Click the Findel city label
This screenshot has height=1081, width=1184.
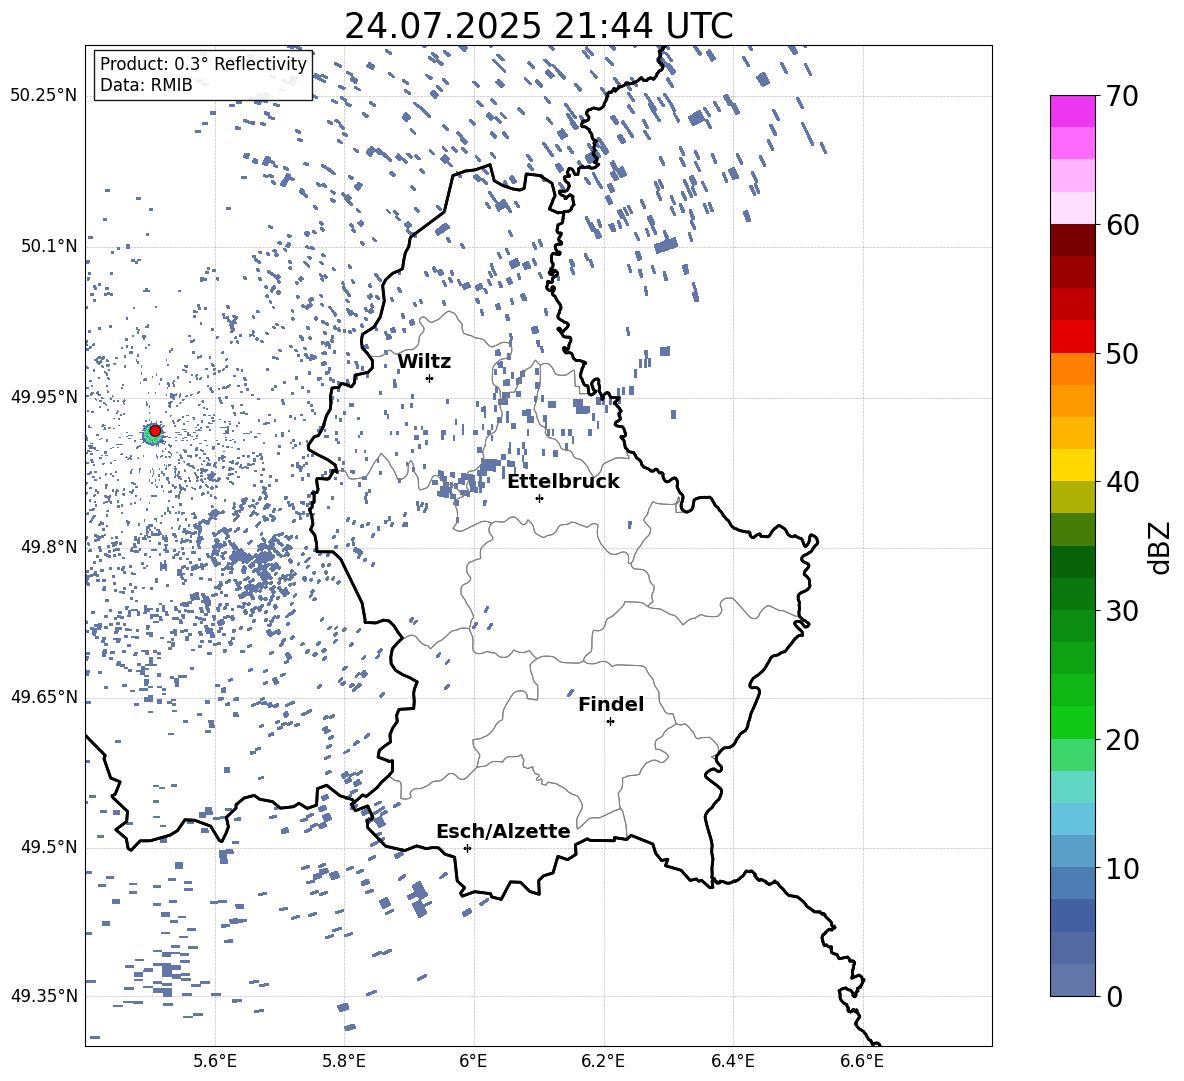(x=611, y=704)
